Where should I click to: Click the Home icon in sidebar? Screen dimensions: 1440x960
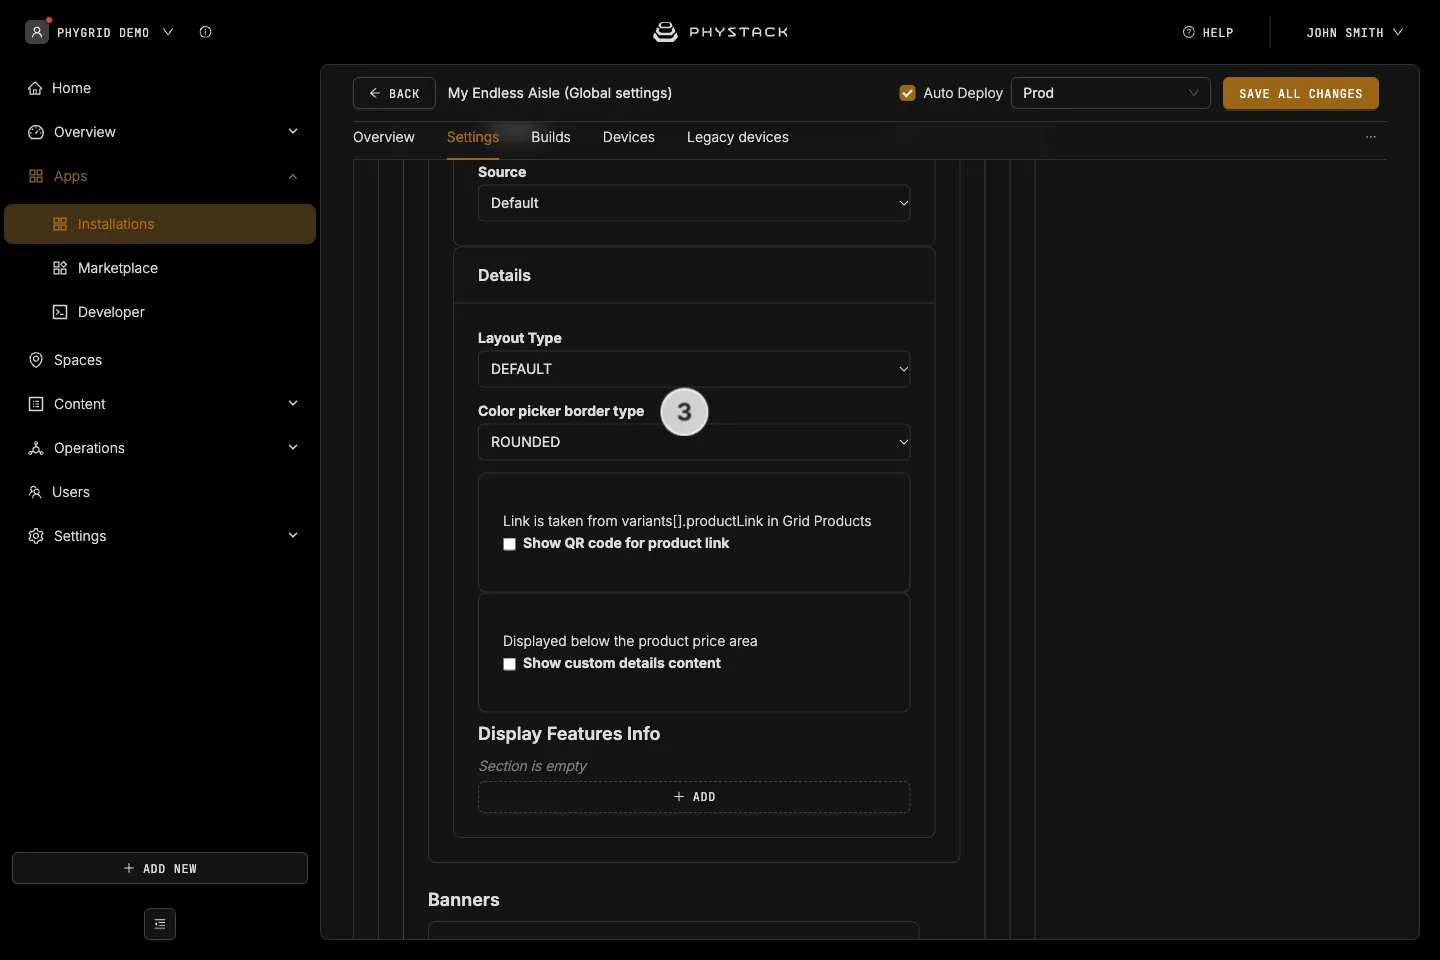(35, 88)
